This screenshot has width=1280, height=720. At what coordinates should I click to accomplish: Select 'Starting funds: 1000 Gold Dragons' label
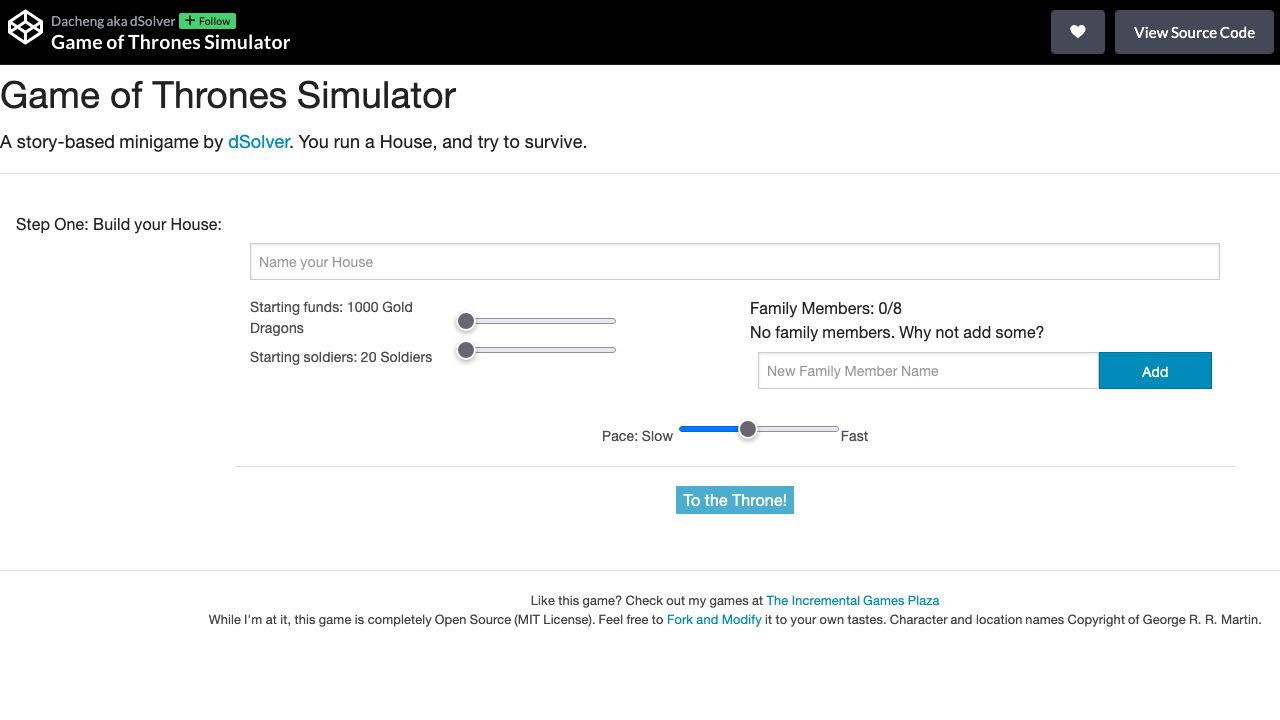(332, 318)
